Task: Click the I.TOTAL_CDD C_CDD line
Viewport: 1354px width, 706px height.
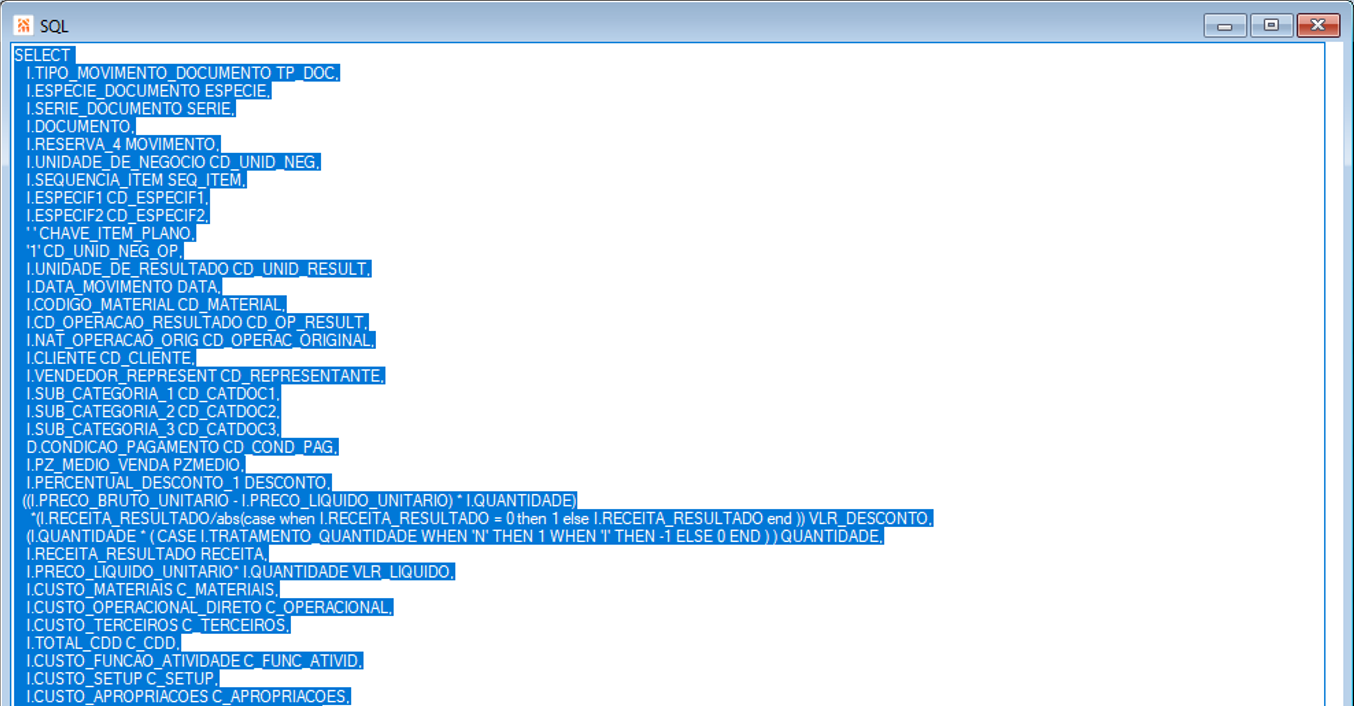Action: tap(104, 642)
